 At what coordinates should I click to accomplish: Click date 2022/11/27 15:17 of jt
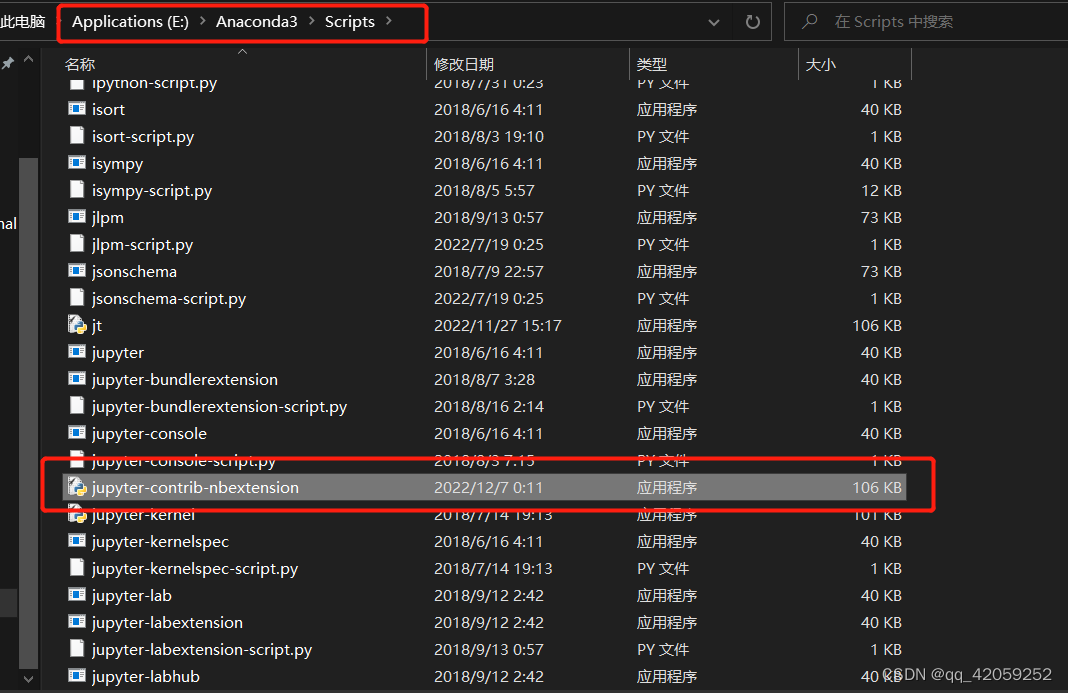[x=498, y=326]
